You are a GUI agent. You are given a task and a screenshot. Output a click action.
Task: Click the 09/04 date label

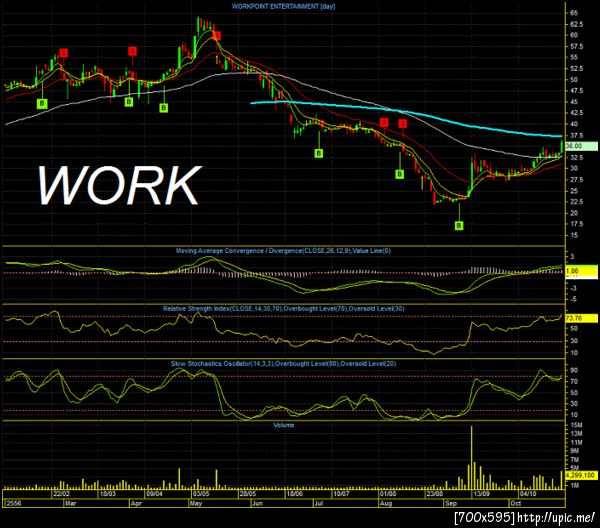pos(155,494)
